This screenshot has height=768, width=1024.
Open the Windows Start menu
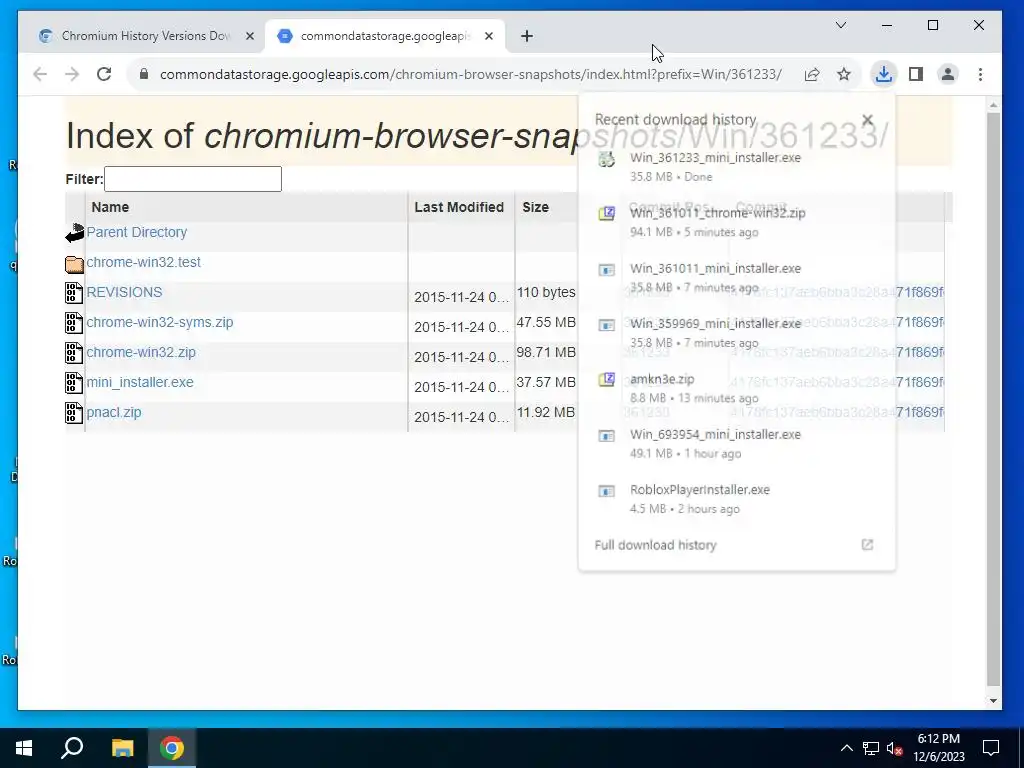24,748
